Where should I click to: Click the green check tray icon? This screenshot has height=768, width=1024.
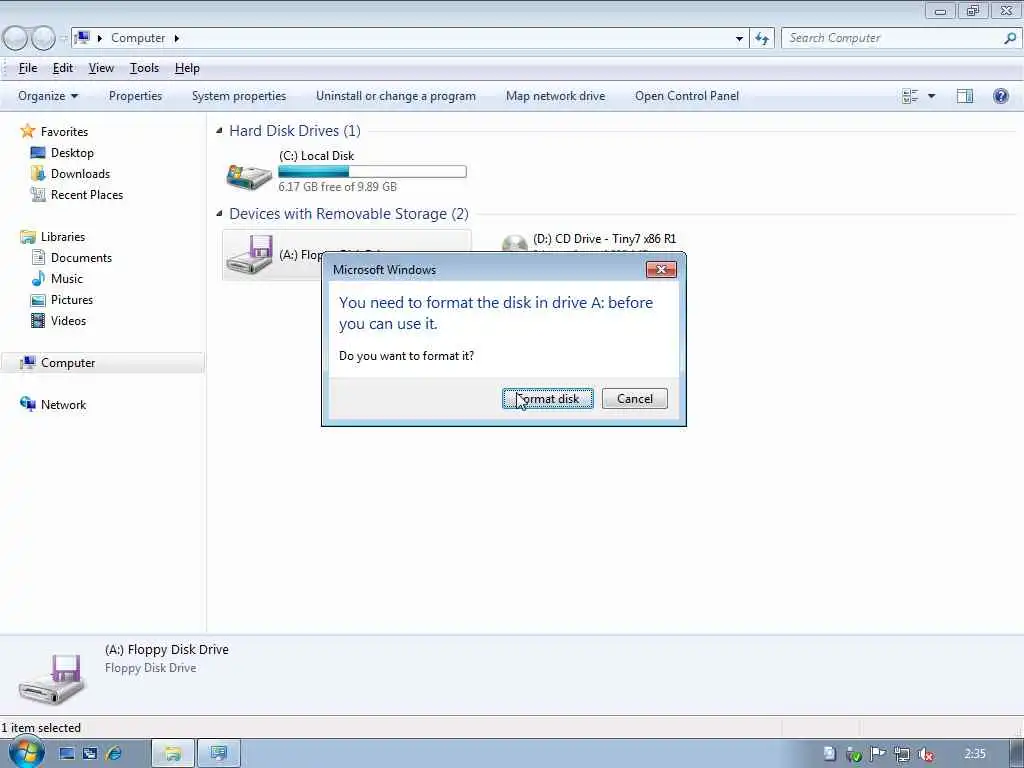pyautogui.click(x=854, y=754)
